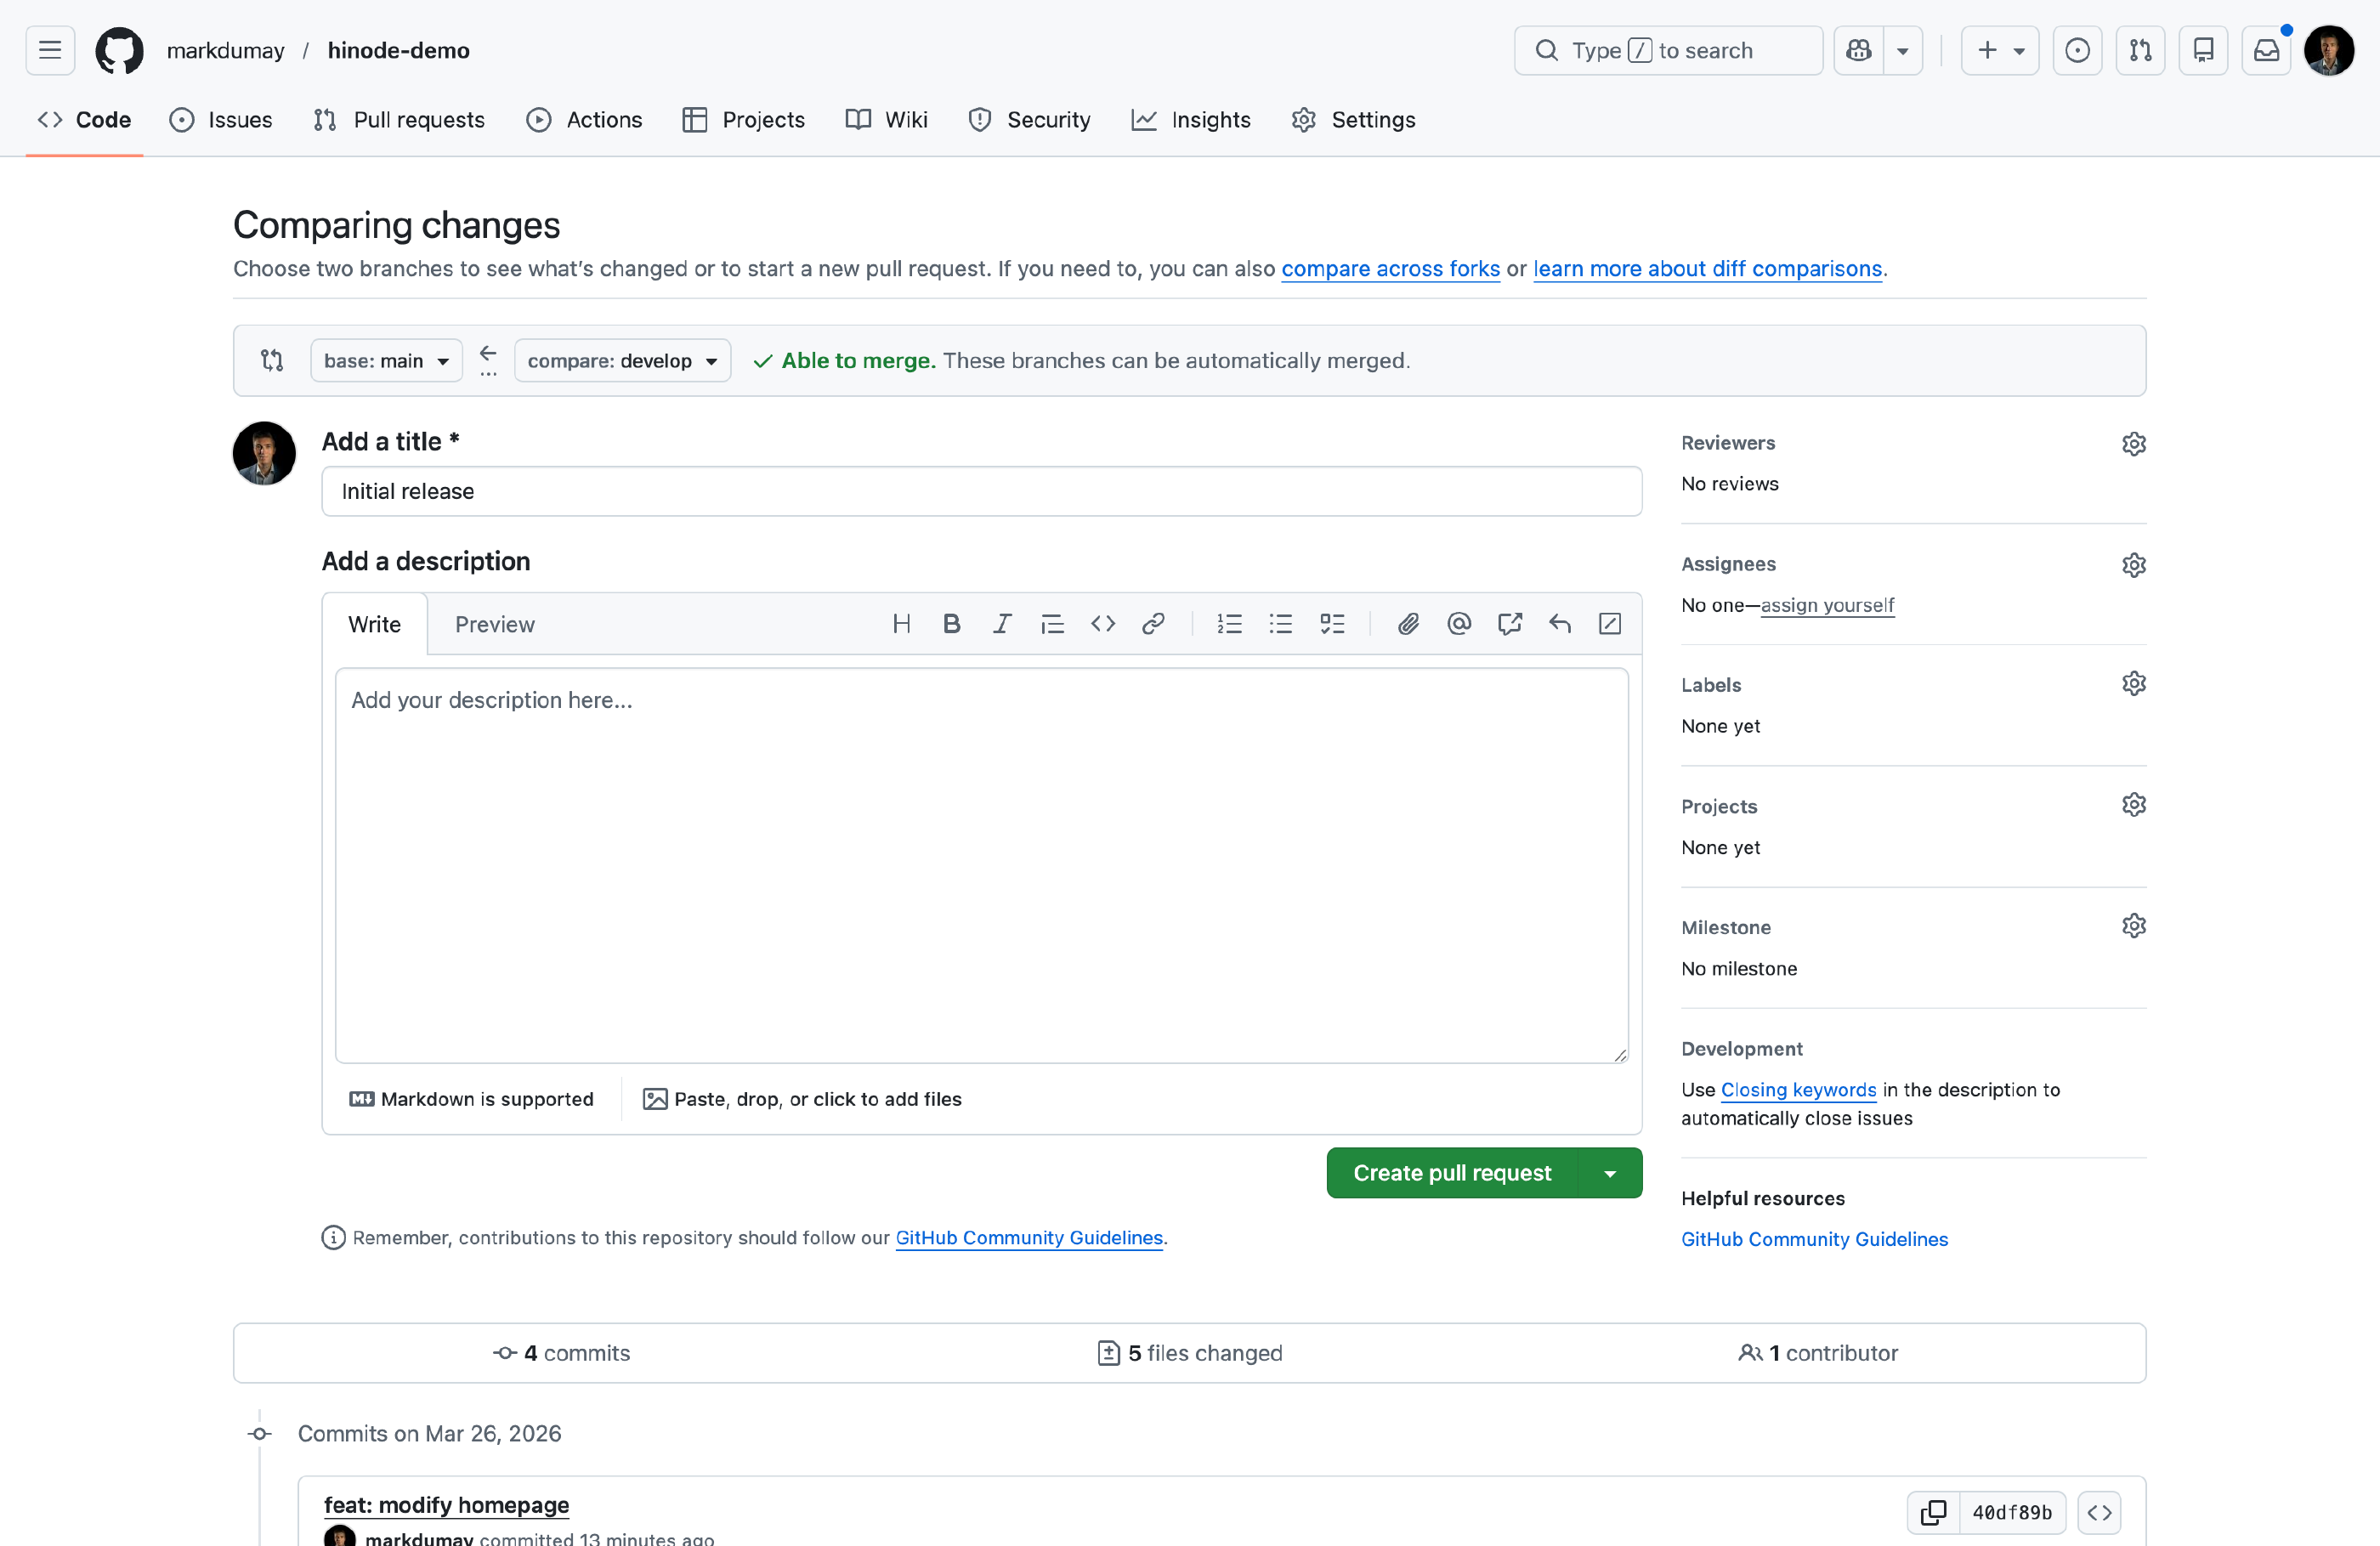Screen dimensions: 2380x1546
Task: Open the Reviewers gear settings
Action: [2133, 444]
